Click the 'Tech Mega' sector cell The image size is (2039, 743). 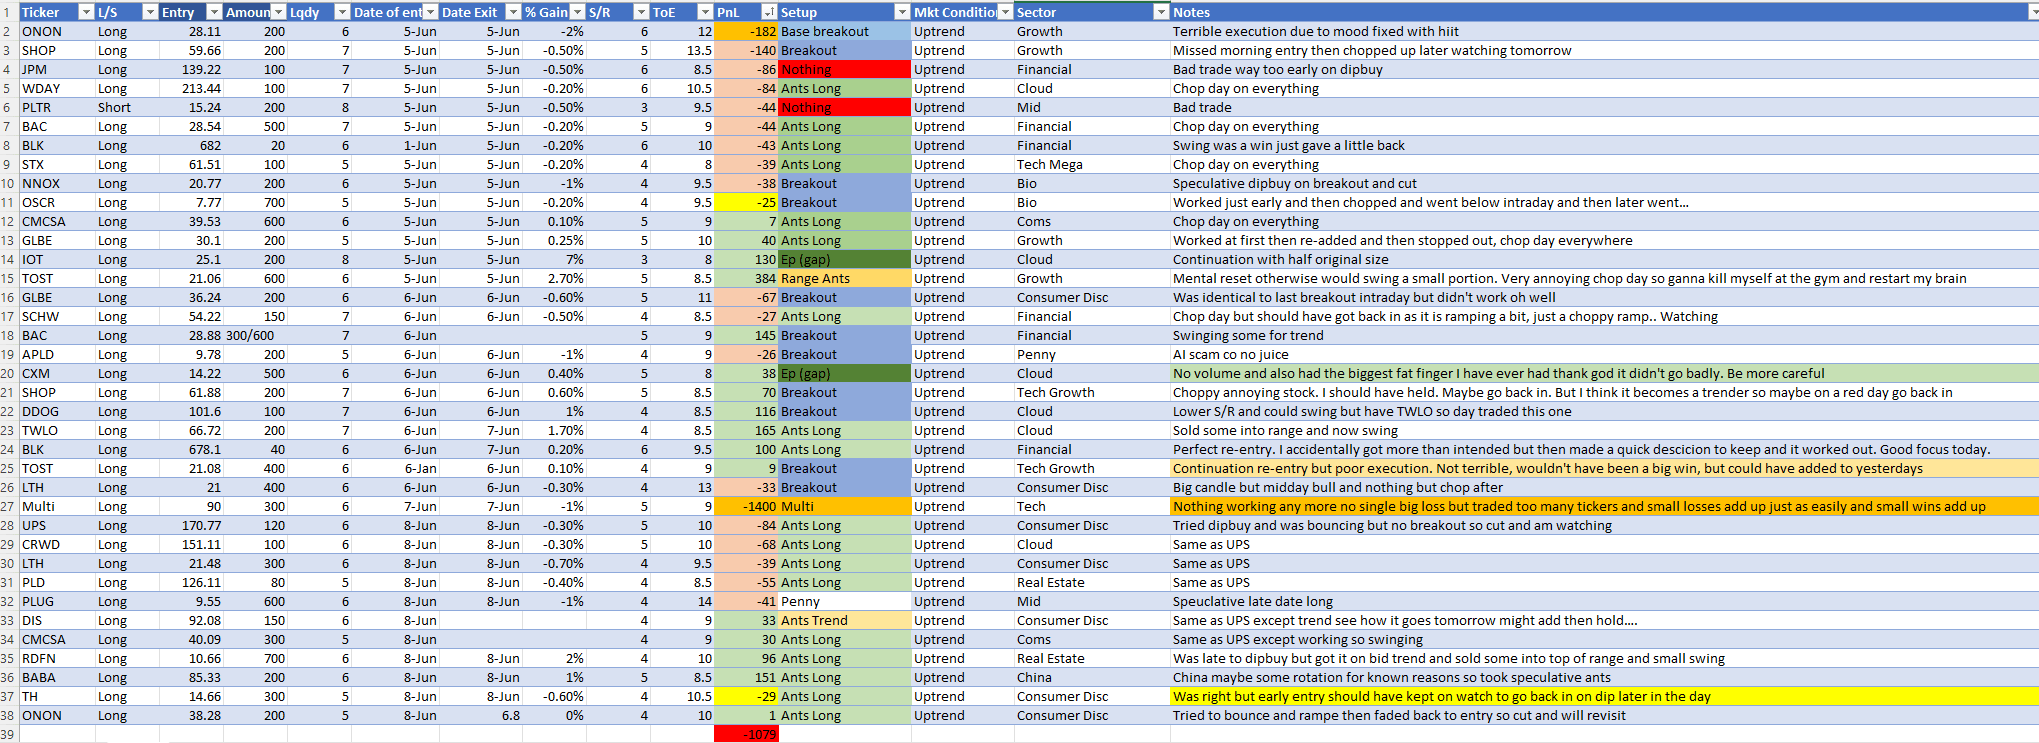tap(1092, 164)
